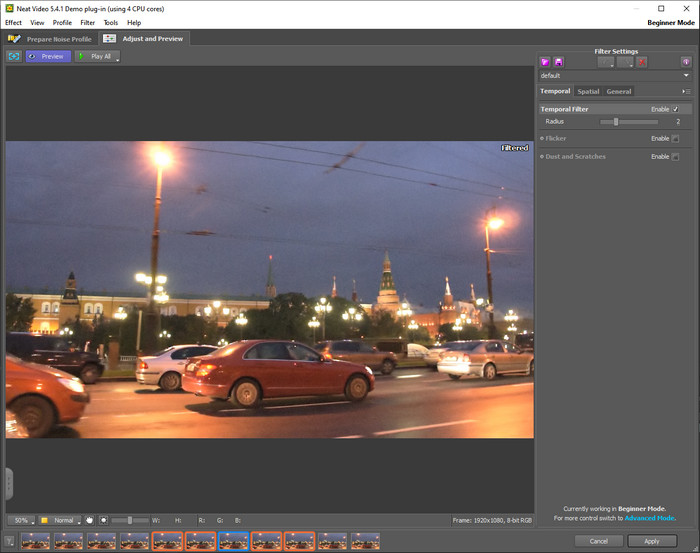Viewport: 700px width, 553px height.
Task: Save filter preset with the magenta floppy icon
Action: pyautogui.click(x=558, y=62)
